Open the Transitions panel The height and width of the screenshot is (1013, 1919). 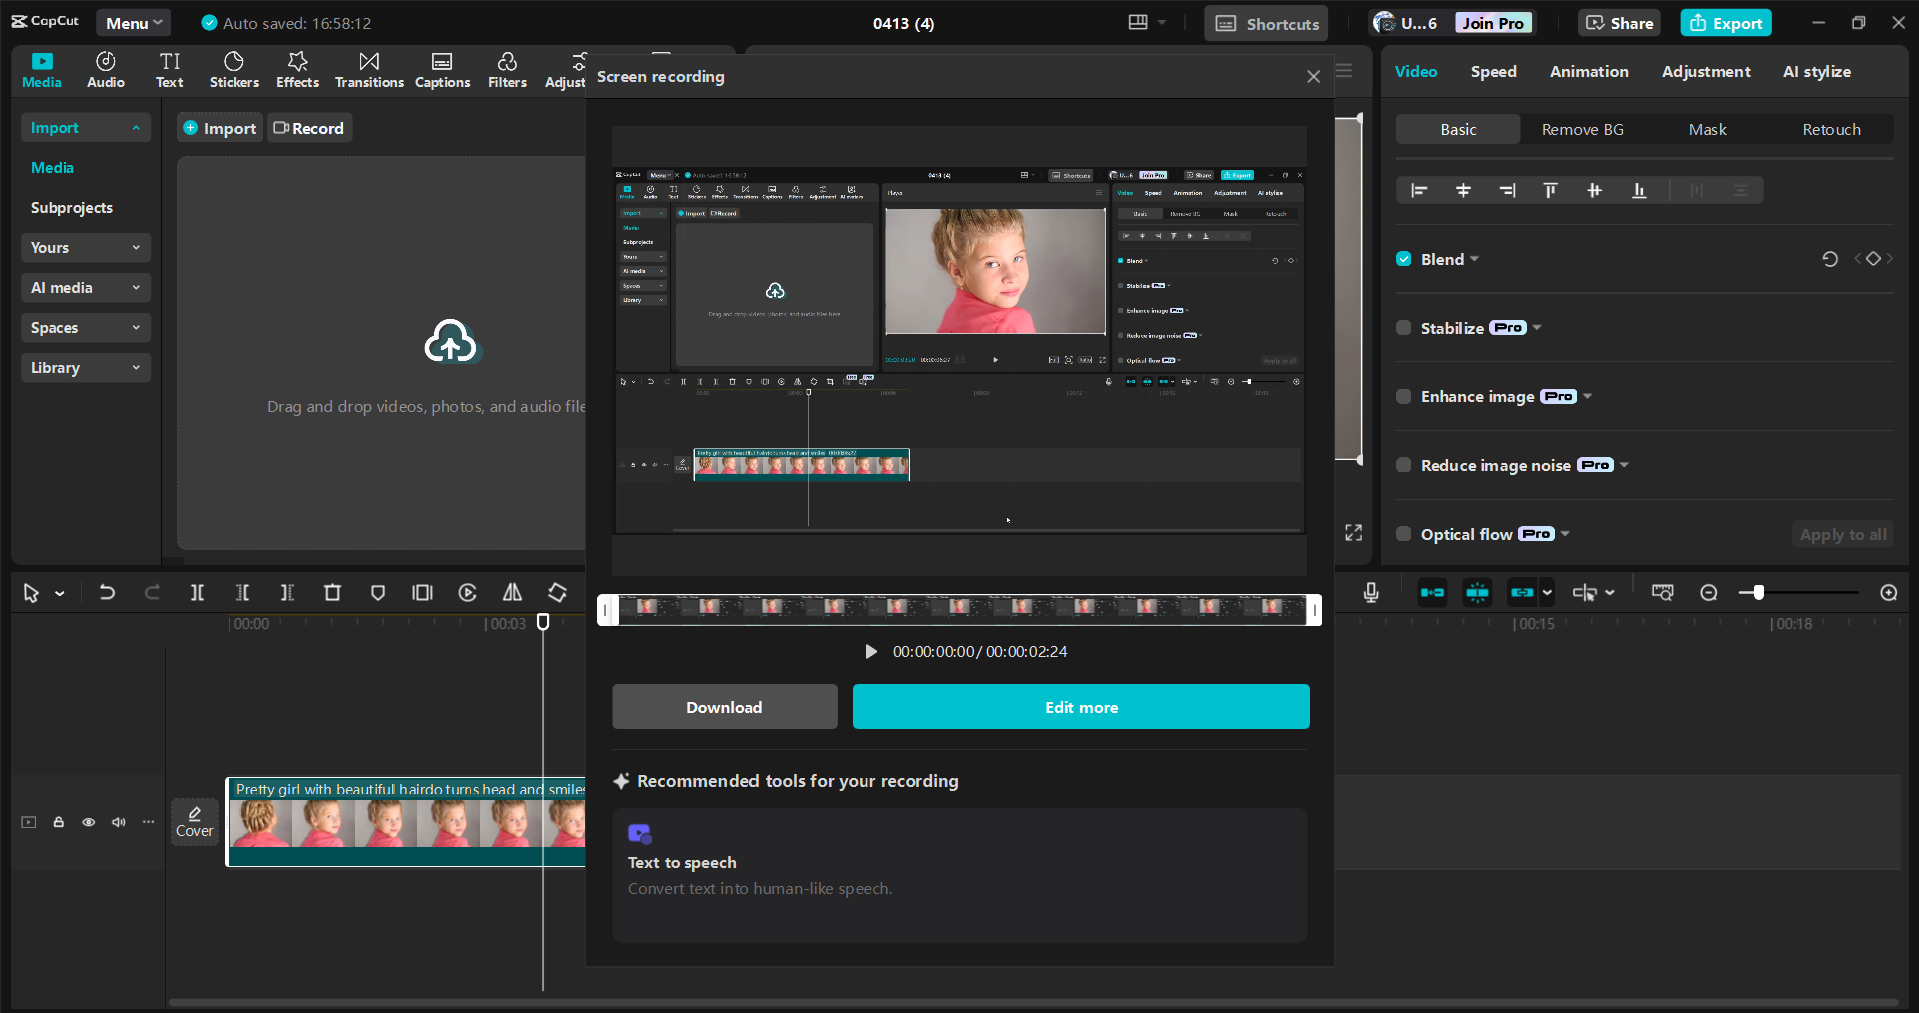(369, 70)
